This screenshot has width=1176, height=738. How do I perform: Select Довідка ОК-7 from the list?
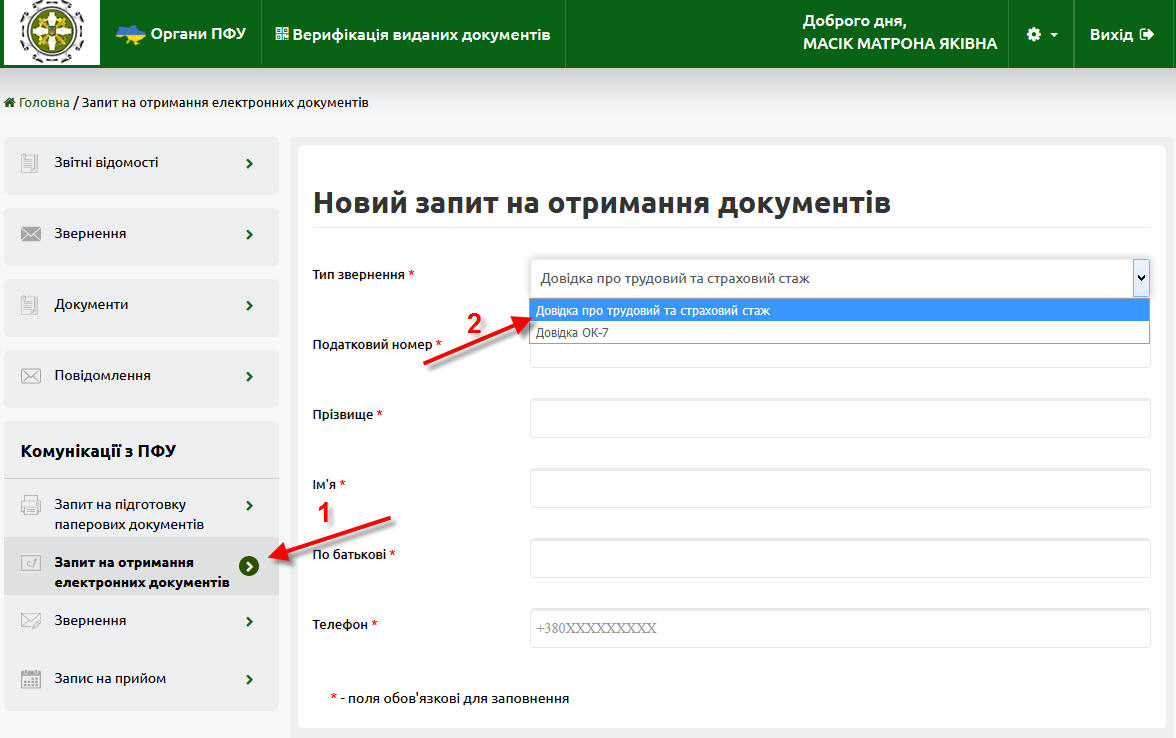coord(572,333)
